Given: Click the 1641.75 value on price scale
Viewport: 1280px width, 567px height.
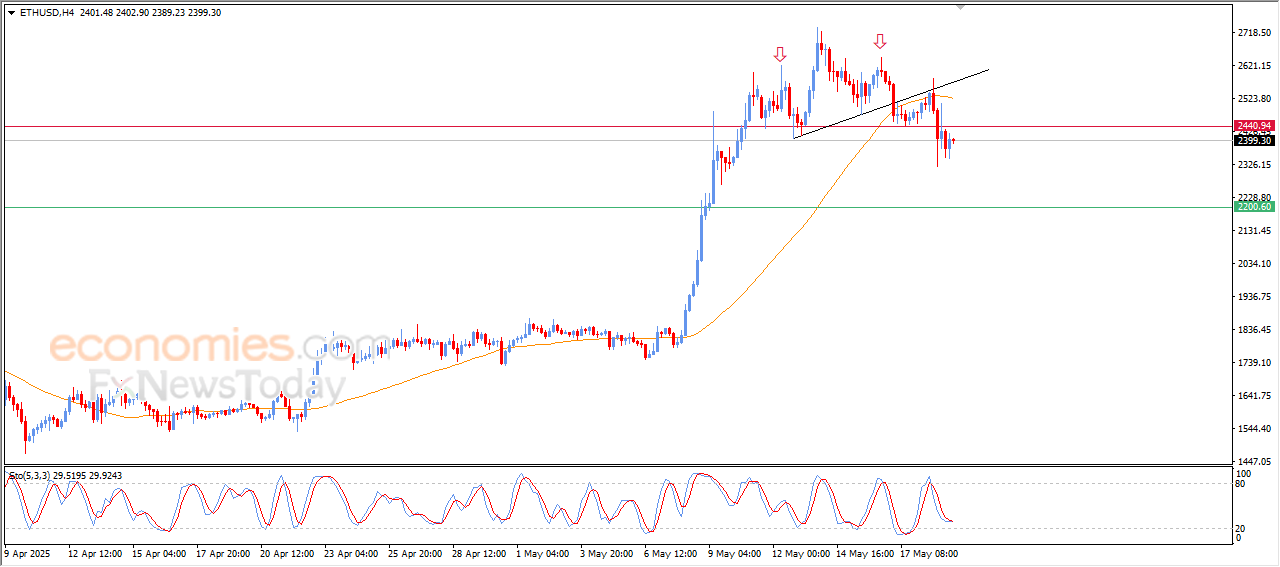Looking at the screenshot, I should point(1254,396).
